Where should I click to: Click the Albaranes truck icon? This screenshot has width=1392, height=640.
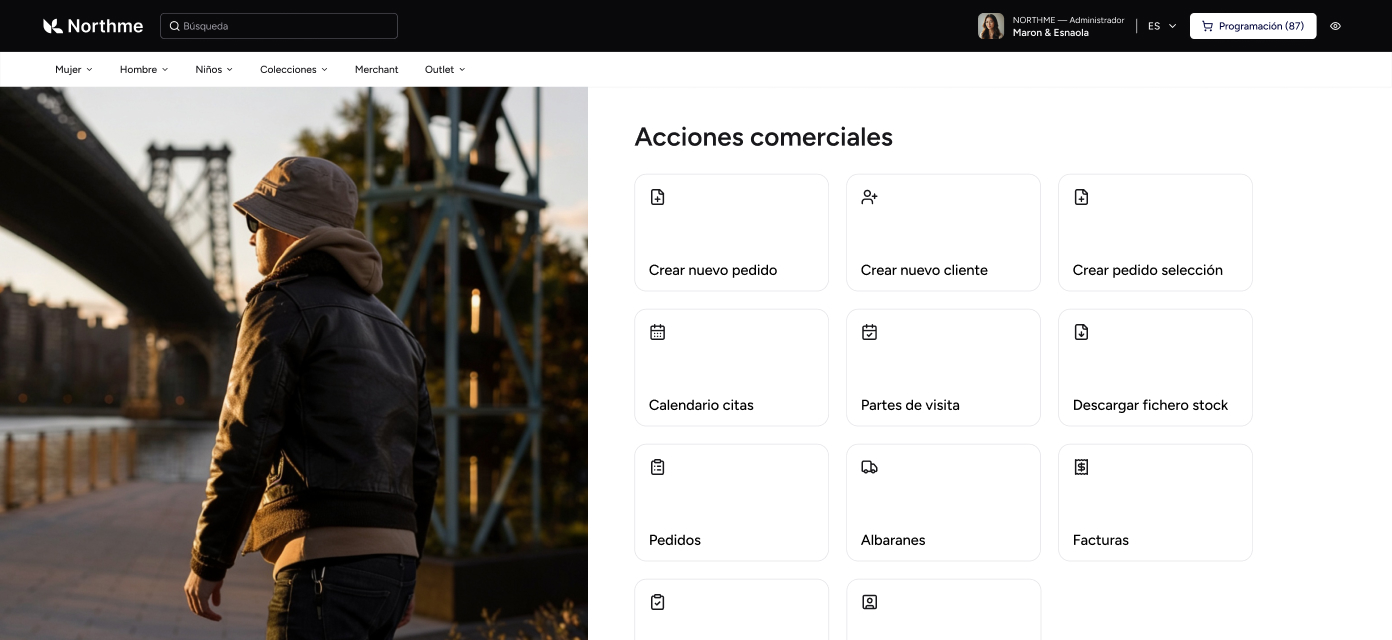[x=869, y=467]
